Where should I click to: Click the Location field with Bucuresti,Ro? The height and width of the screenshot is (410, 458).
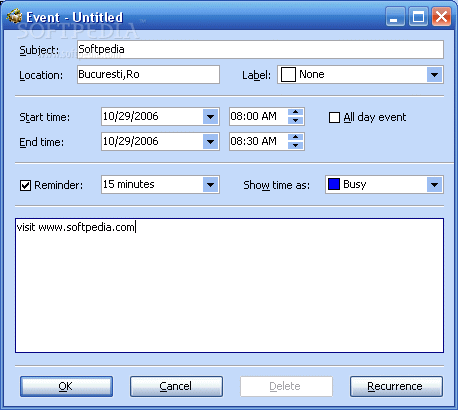pos(148,74)
